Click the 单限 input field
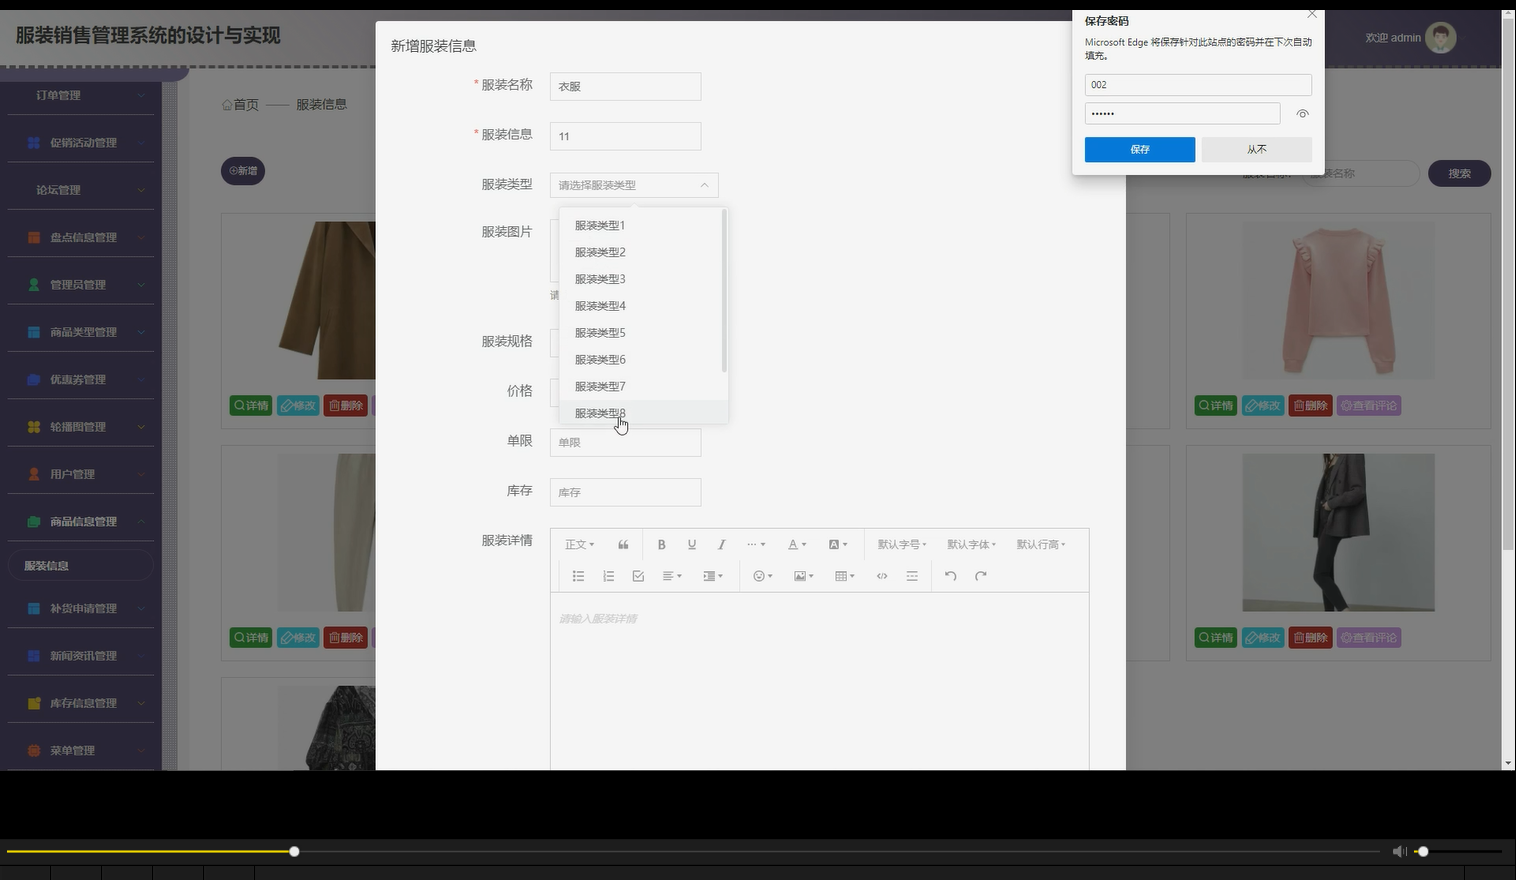The height and width of the screenshot is (880, 1516). click(624, 441)
